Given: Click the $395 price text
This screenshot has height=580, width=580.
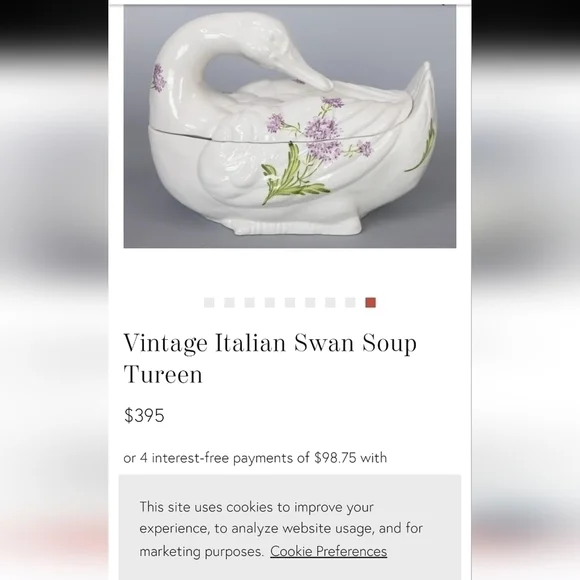Looking at the screenshot, I should pos(144,415).
